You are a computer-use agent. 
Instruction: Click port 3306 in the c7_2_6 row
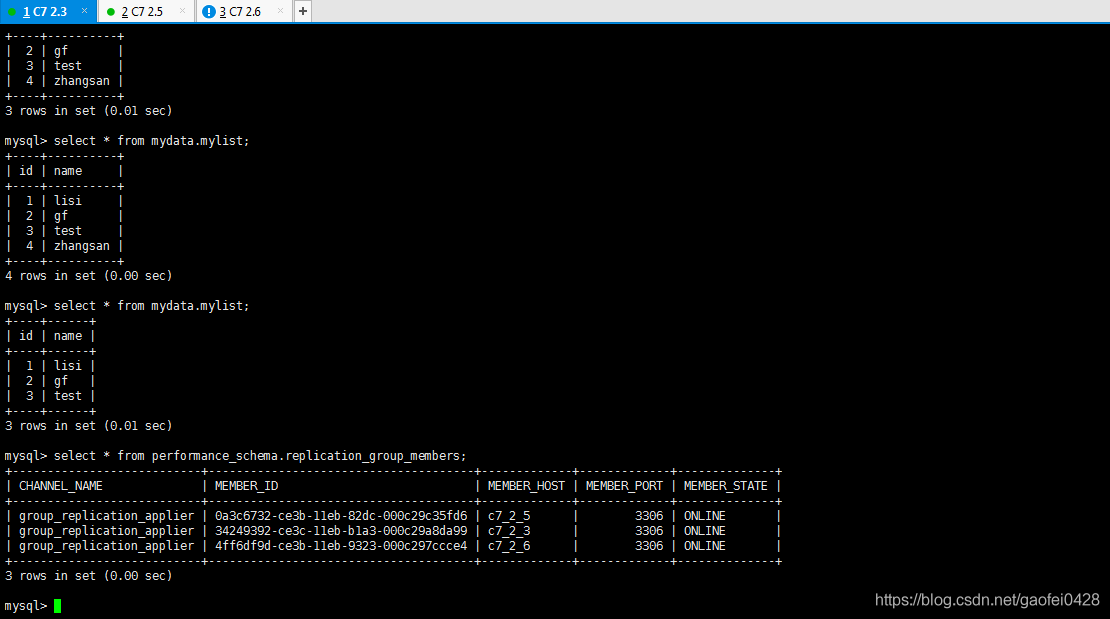(x=649, y=546)
